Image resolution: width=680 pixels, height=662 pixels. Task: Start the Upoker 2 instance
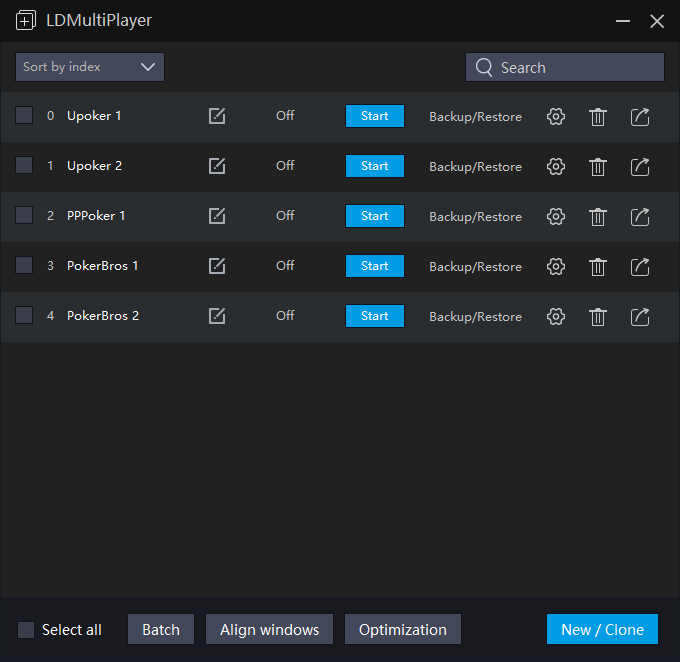[x=375, y=166]
